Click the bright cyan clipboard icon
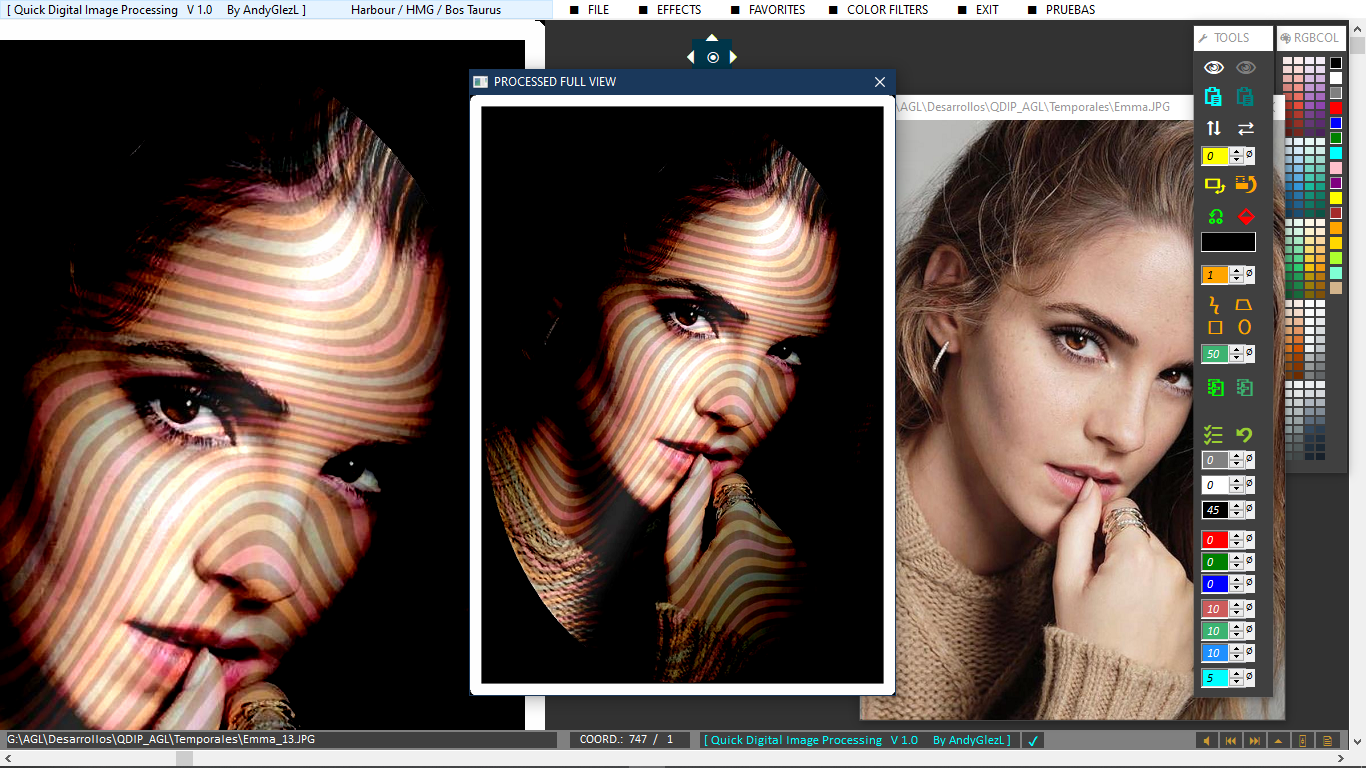Image resolution: width=1366 pixels, height=768 pixels. 1214,97
